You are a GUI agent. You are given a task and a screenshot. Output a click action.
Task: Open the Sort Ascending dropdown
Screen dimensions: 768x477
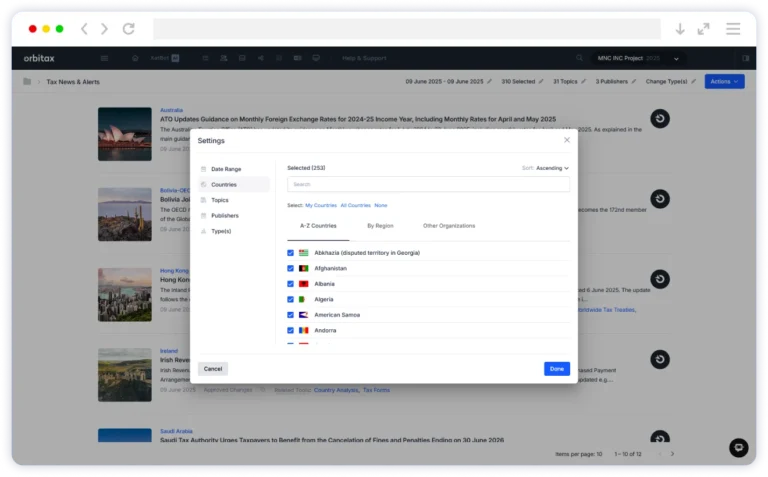(x=551, y=168)
